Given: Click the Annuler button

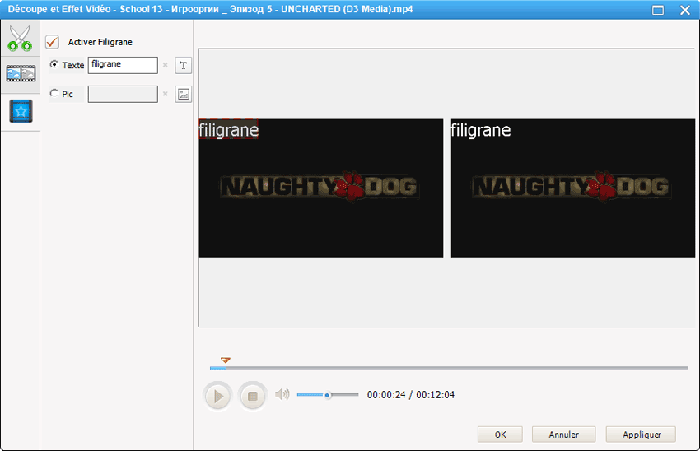Looking at the screenshot, I should click(x=563, y=434).
